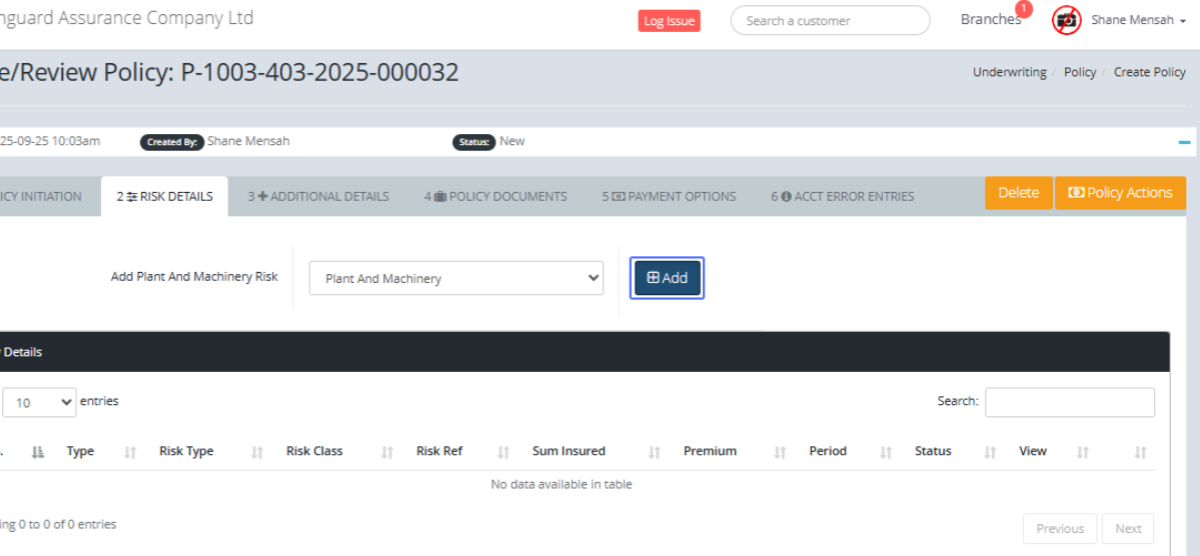The width and height of the screenshot is (1200, 556).
Task: Sort table by Status column arrows
Action: coord(989,453)
